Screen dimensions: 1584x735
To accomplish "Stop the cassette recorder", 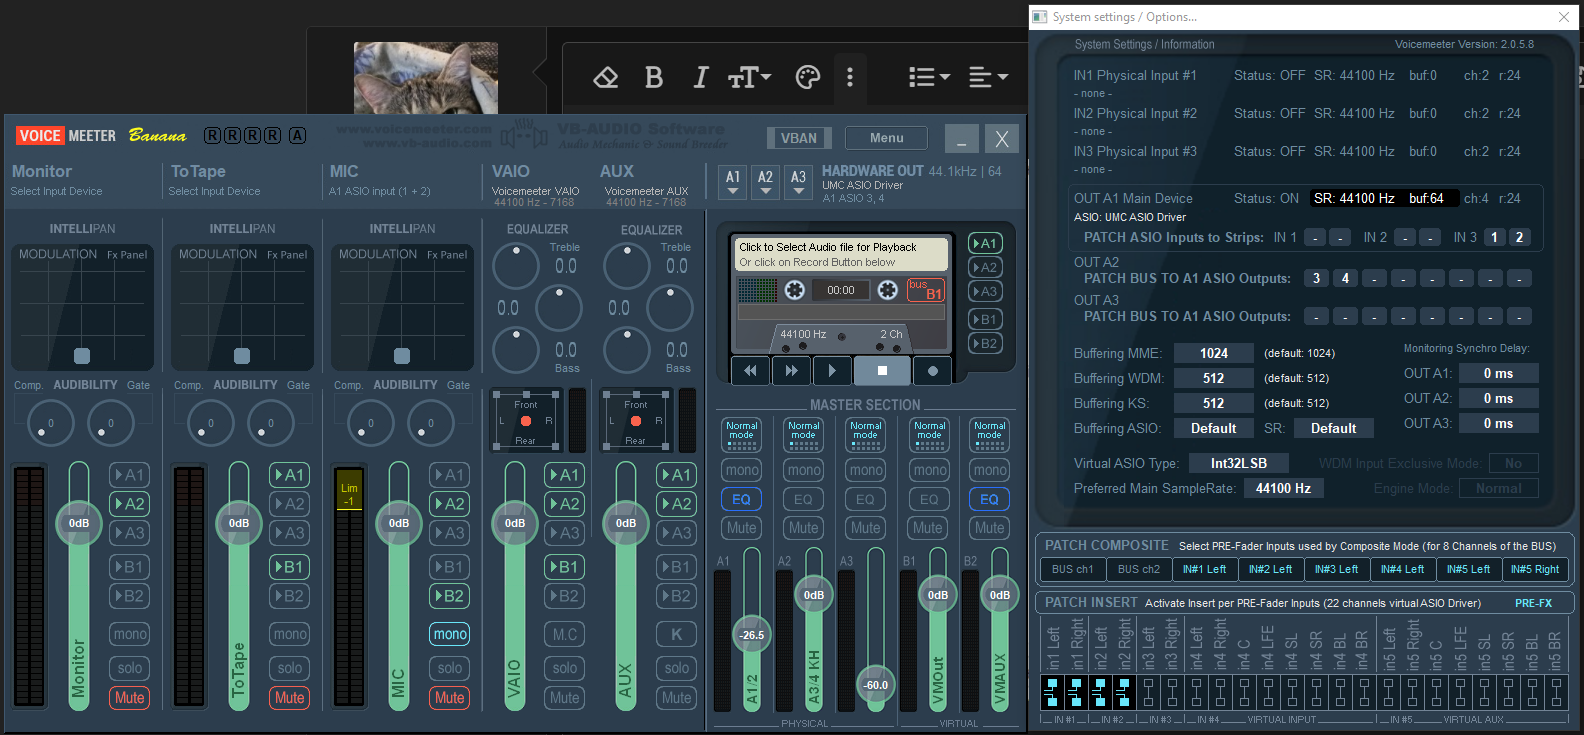I will click(882, 371).
